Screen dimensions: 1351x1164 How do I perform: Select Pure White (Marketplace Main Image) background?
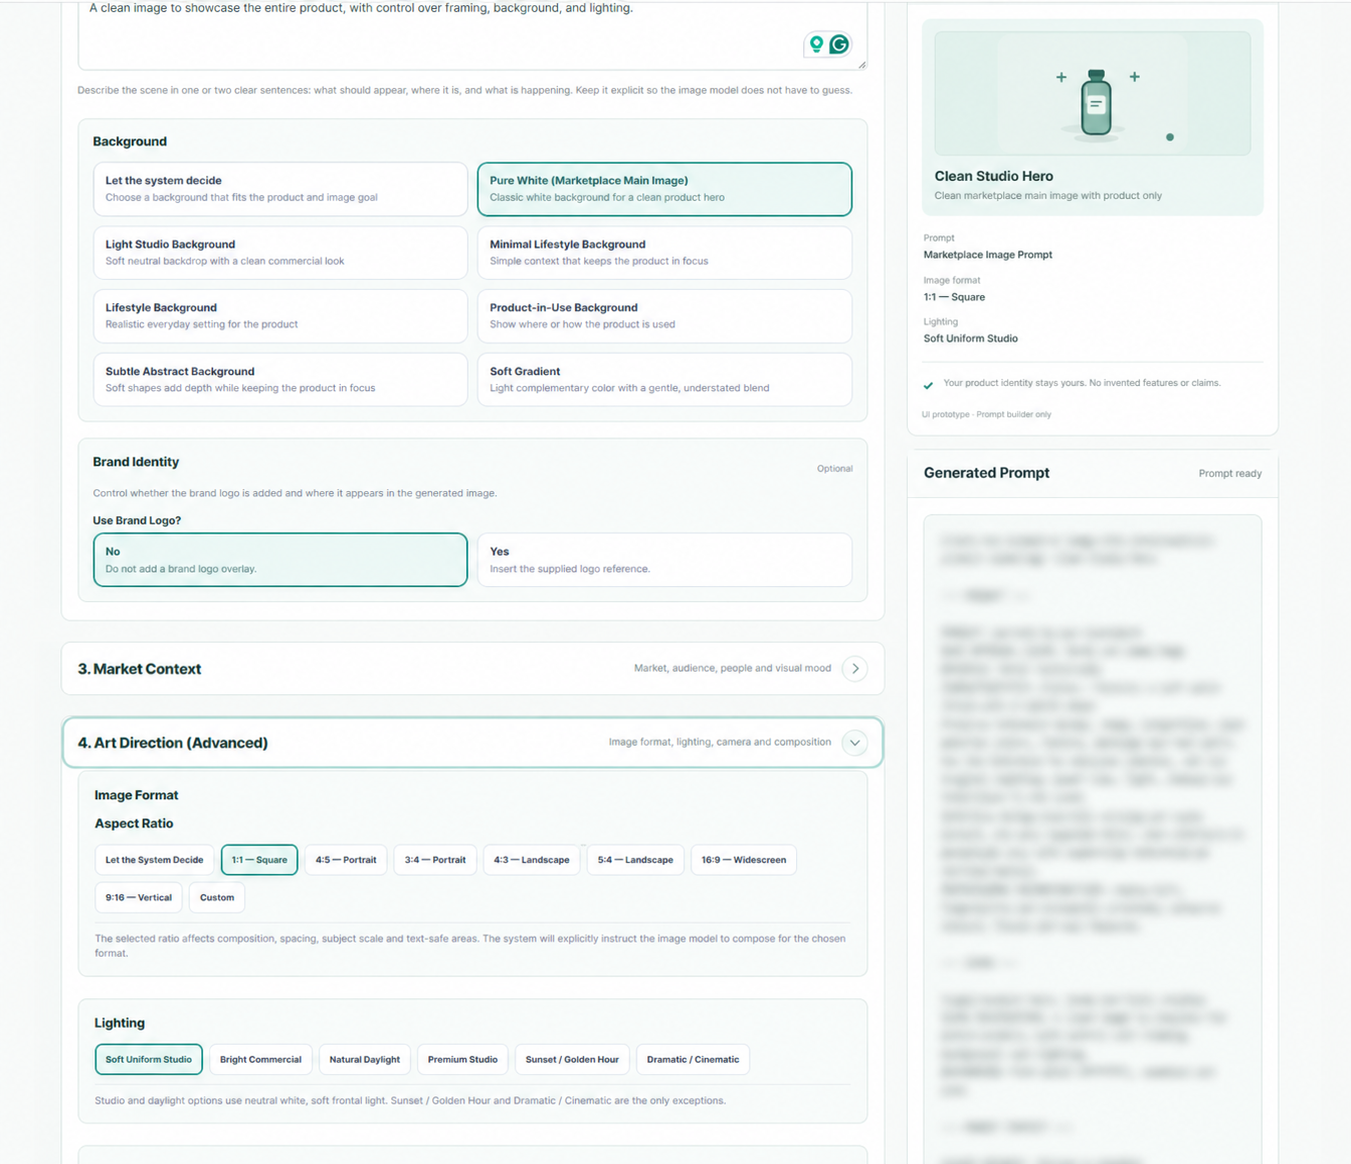[665, 189]
